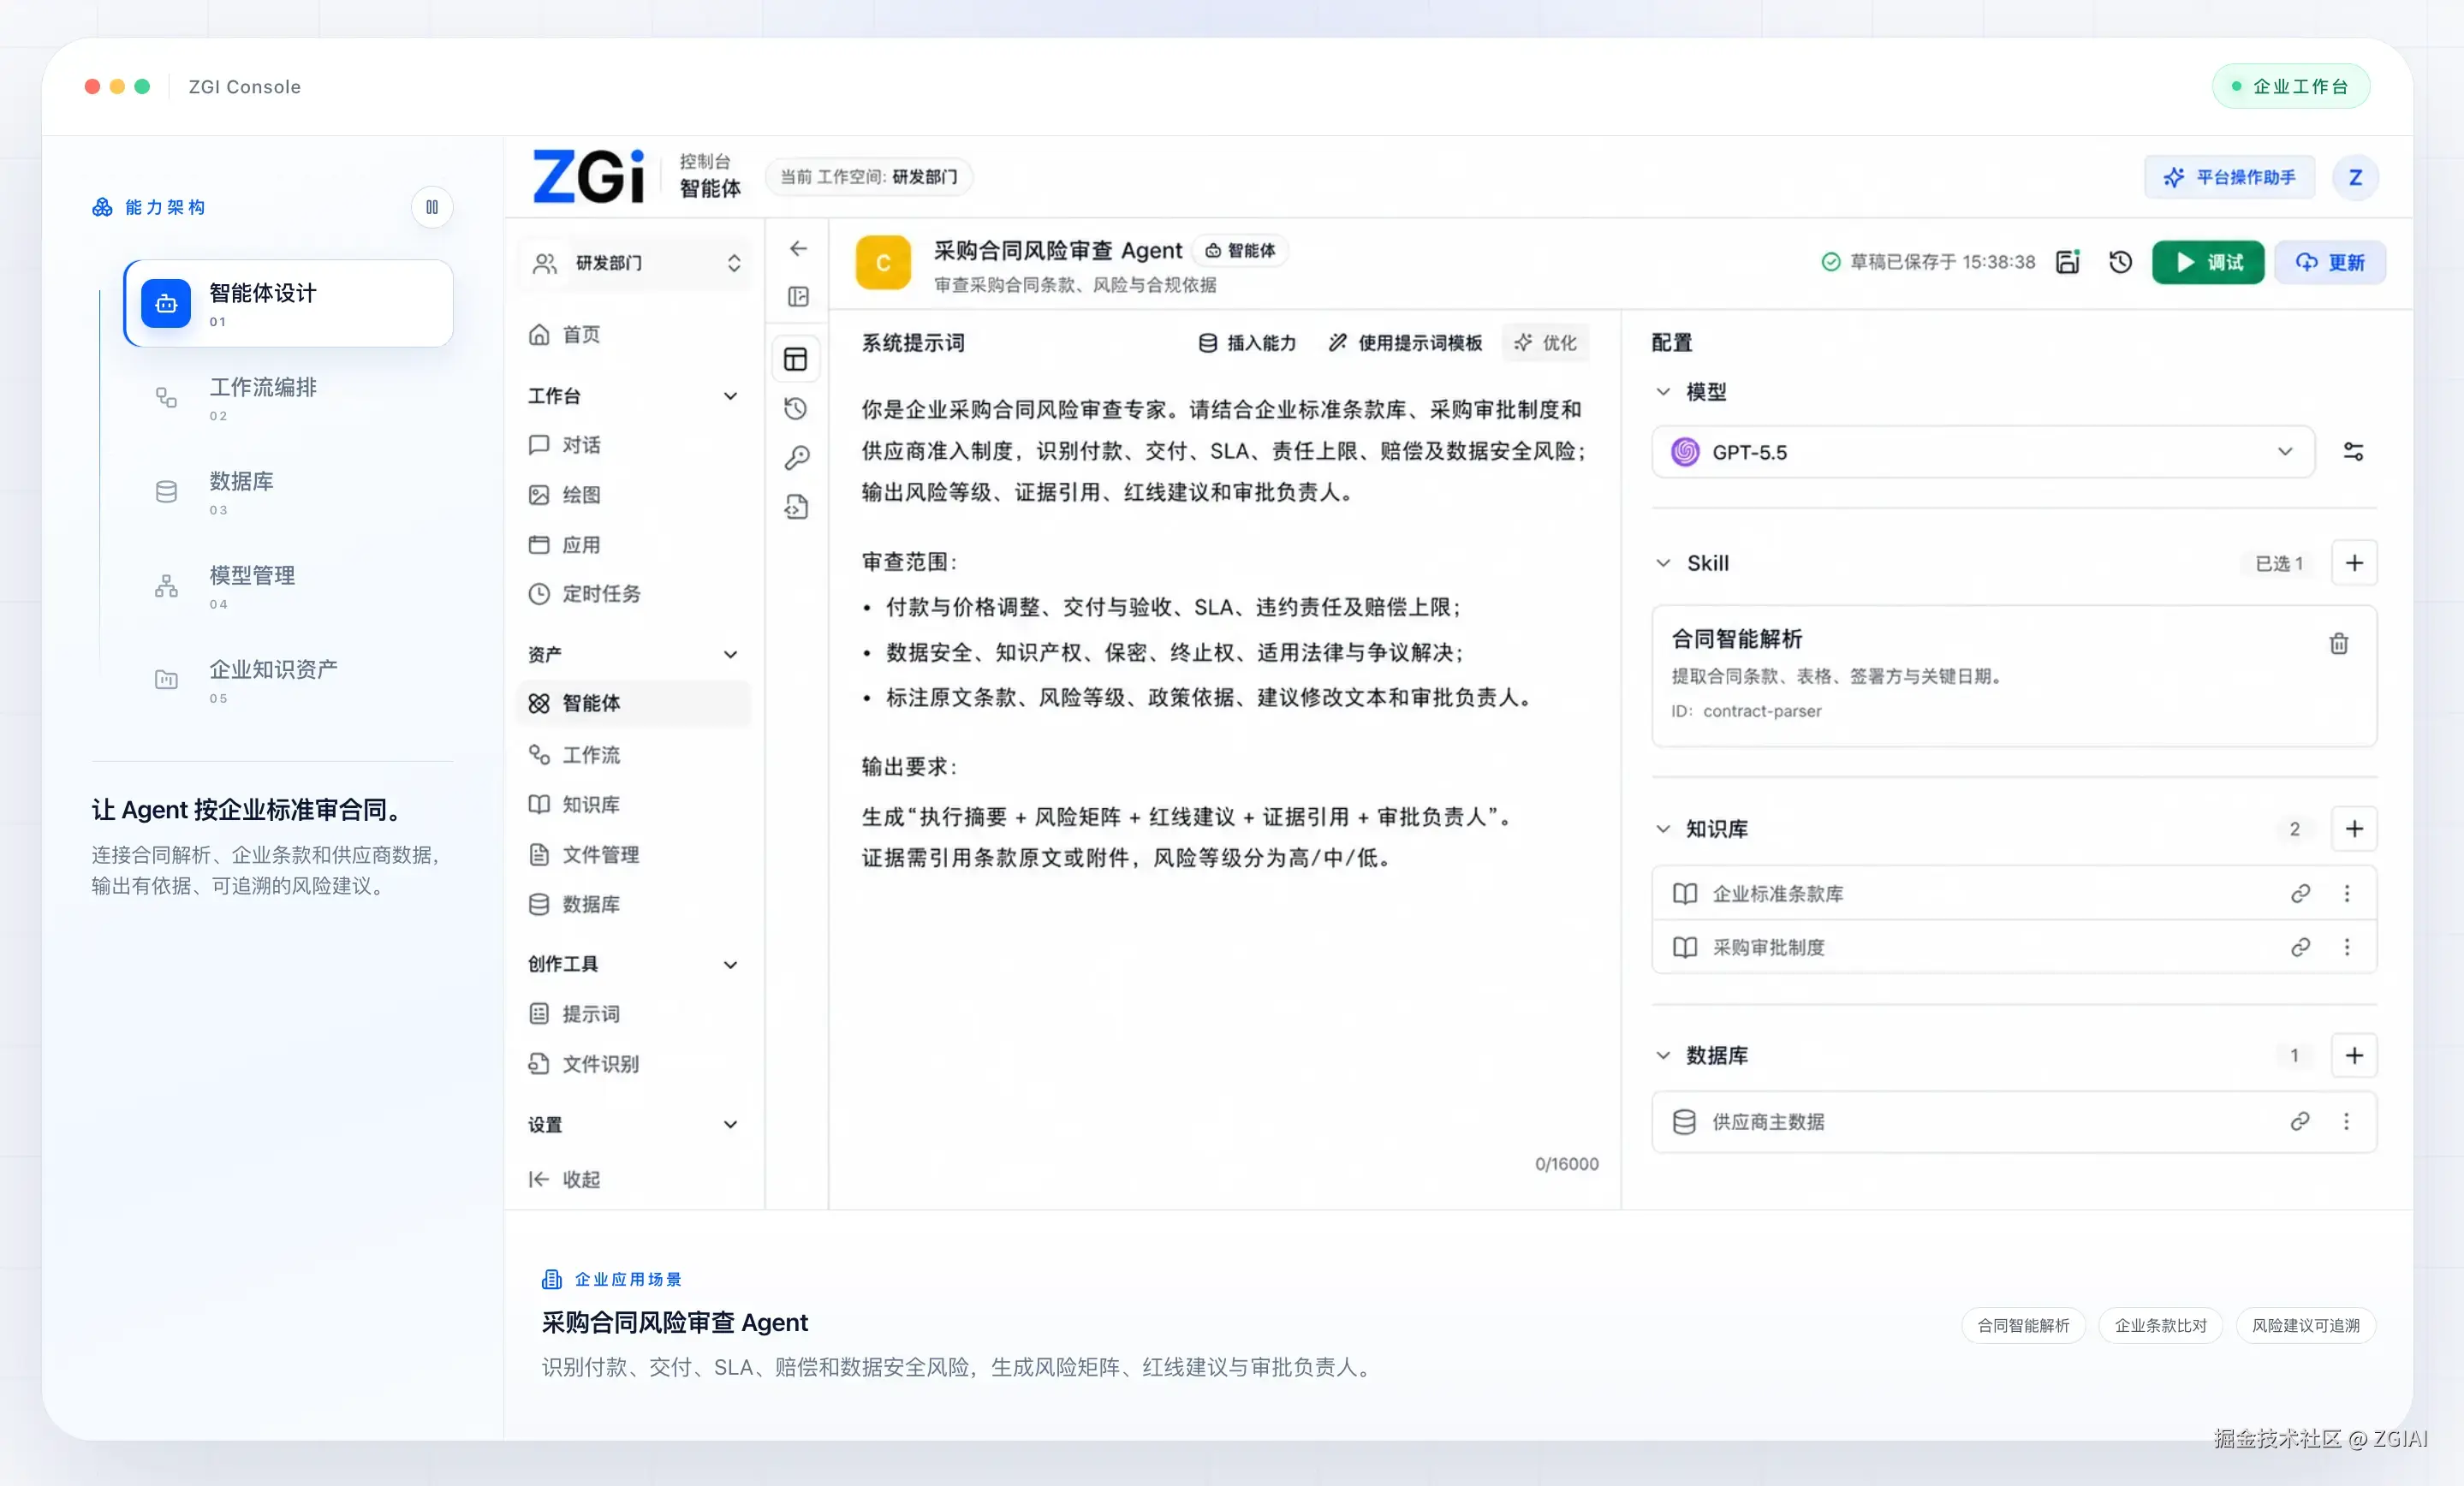The width and height of the screenshot is (2464, 1486).
Task: Click 使用提示词模板
Action: 1405,343
